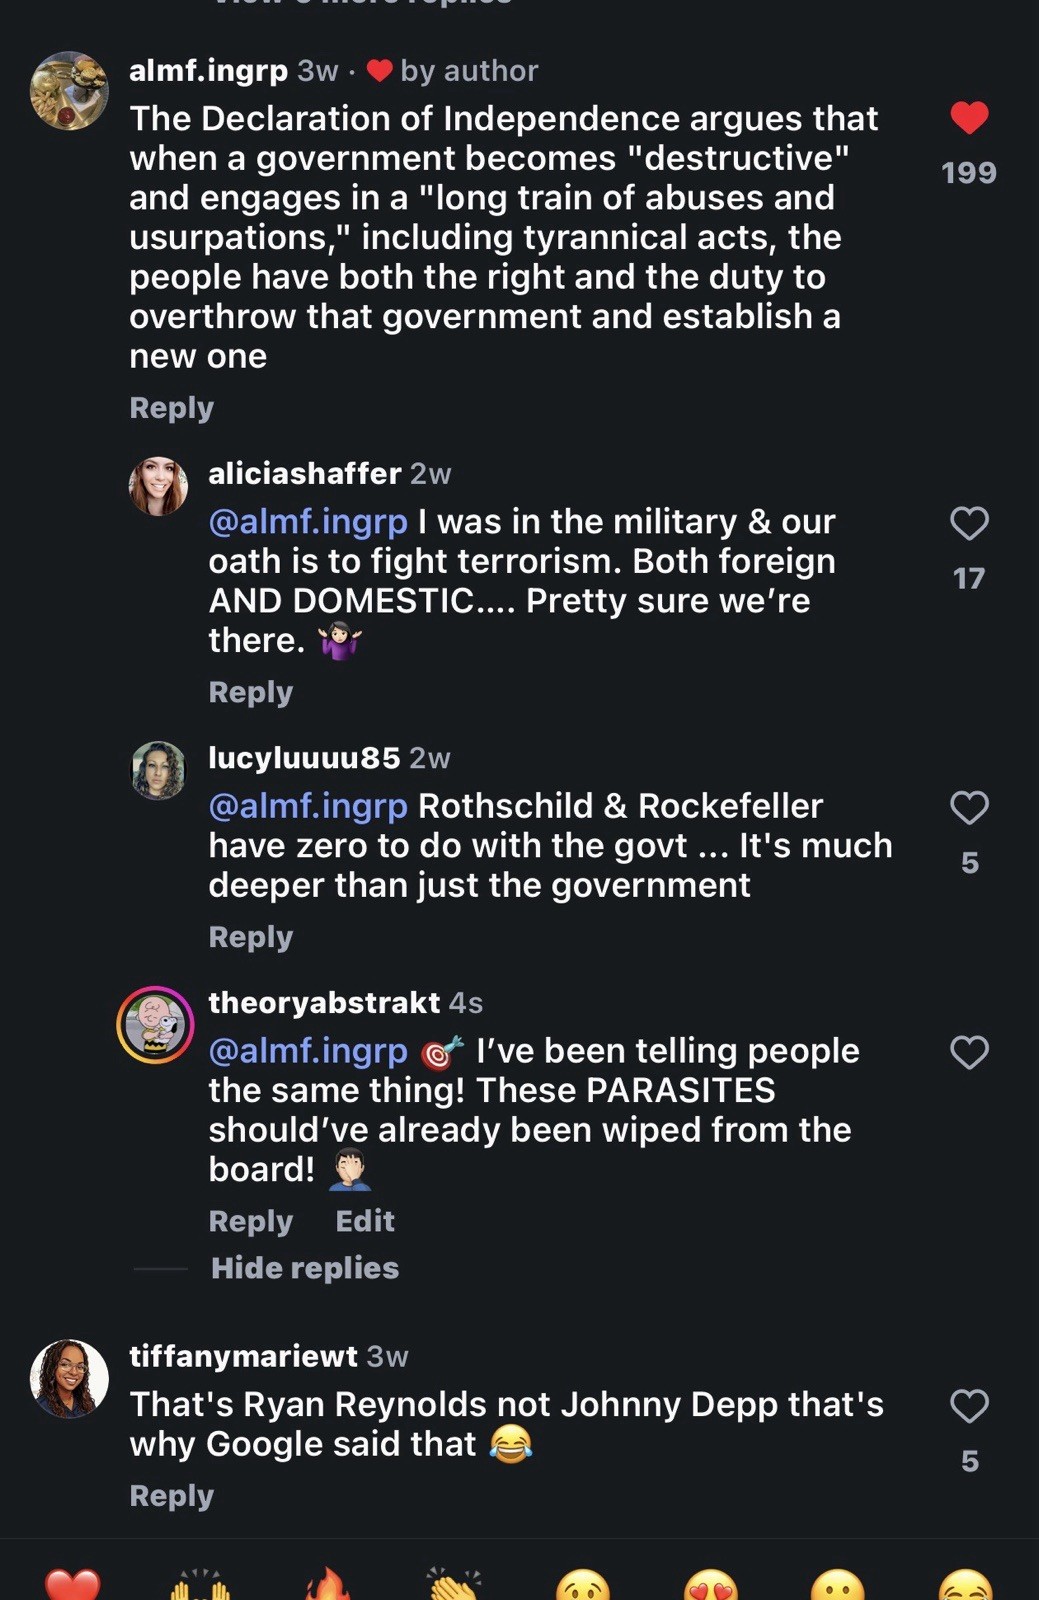The height and width of the screenshot is (1600, 1039).
Task: Reply to almf.ingrp's Declaration comment
Action: [x=172, y=408]
